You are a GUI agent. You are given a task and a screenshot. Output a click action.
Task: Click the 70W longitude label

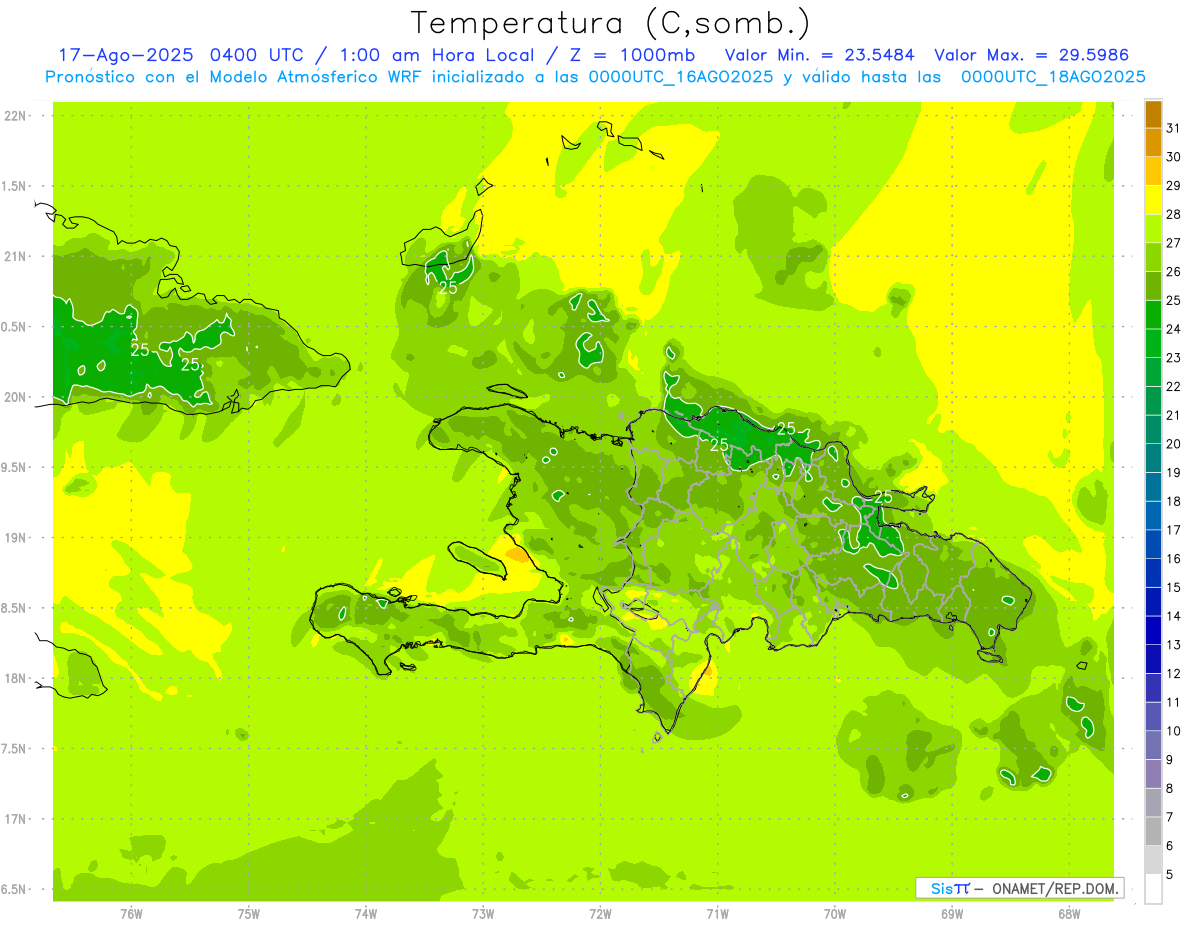(834, 914)
